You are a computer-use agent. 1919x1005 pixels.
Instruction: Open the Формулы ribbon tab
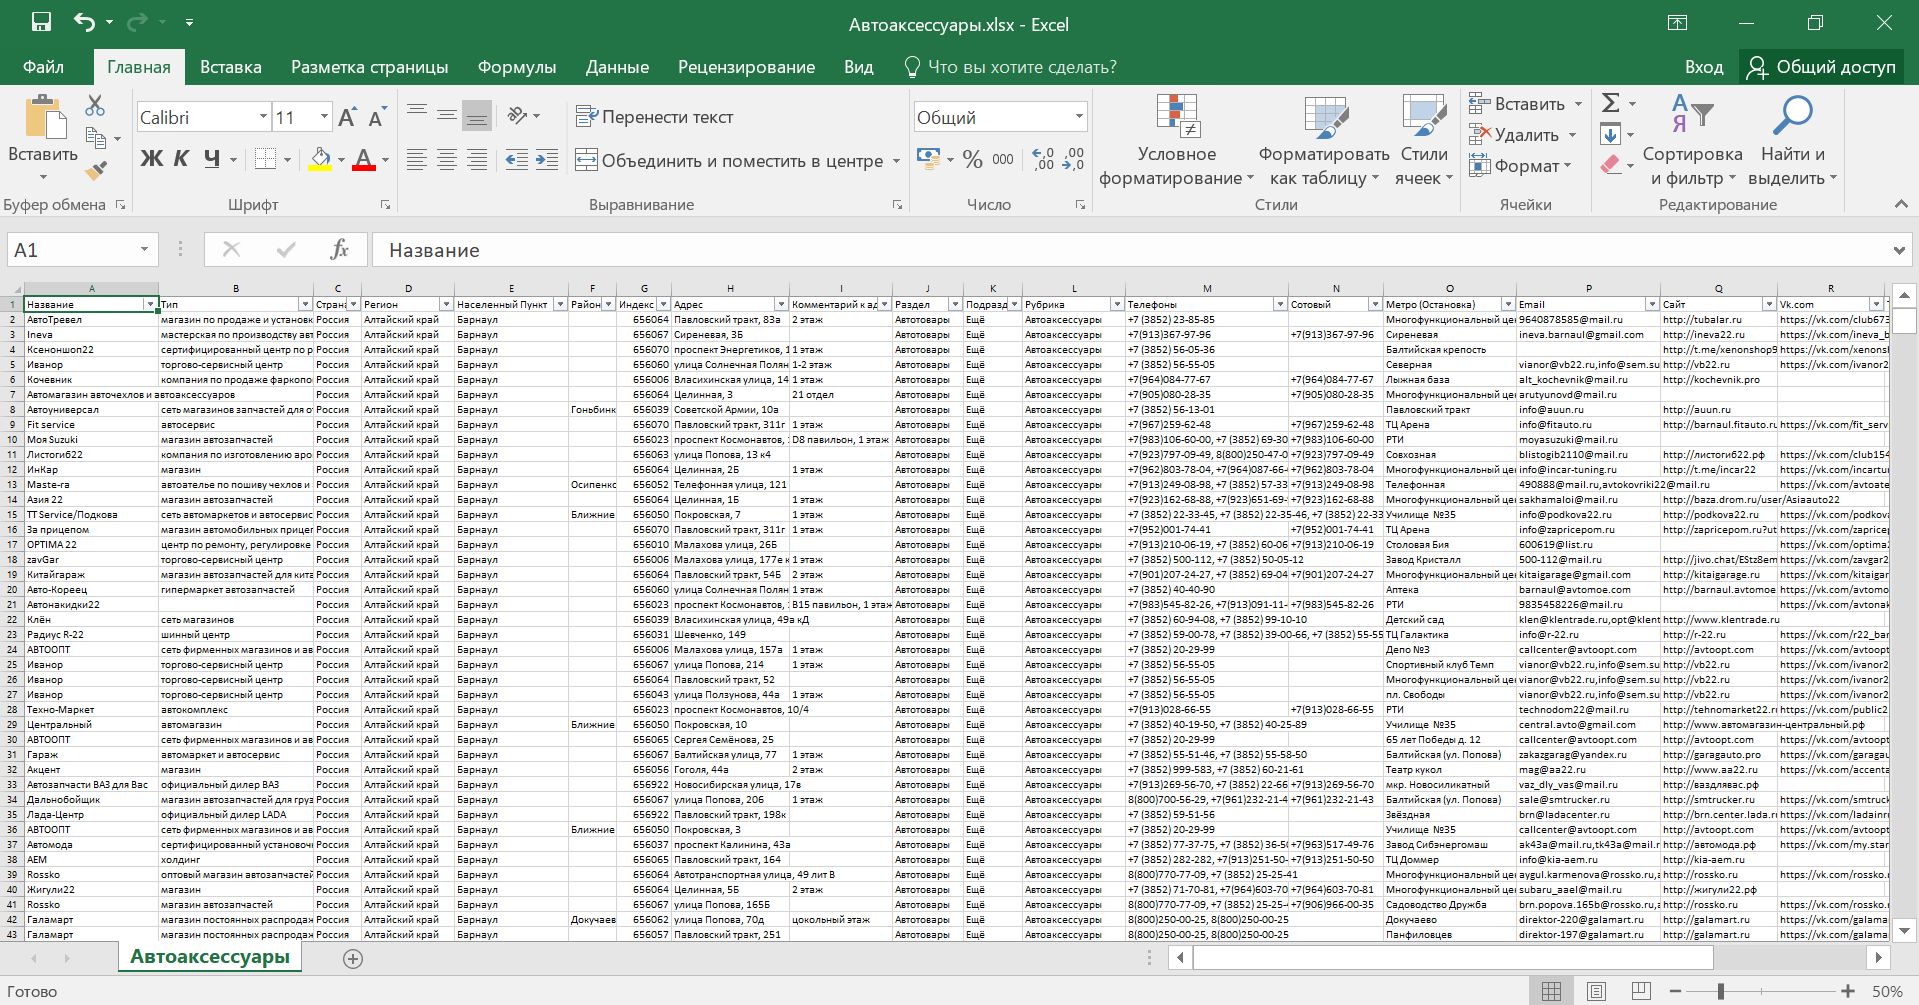click(x=516, y=67)
